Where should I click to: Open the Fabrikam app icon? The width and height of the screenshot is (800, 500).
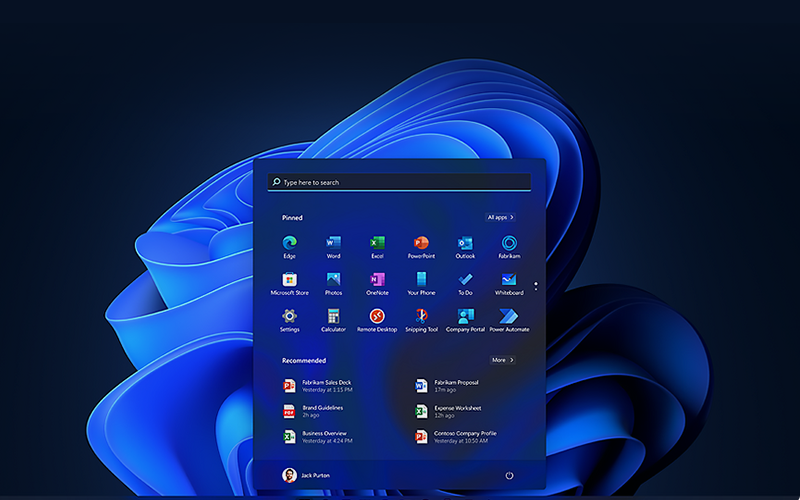[509, 243]
